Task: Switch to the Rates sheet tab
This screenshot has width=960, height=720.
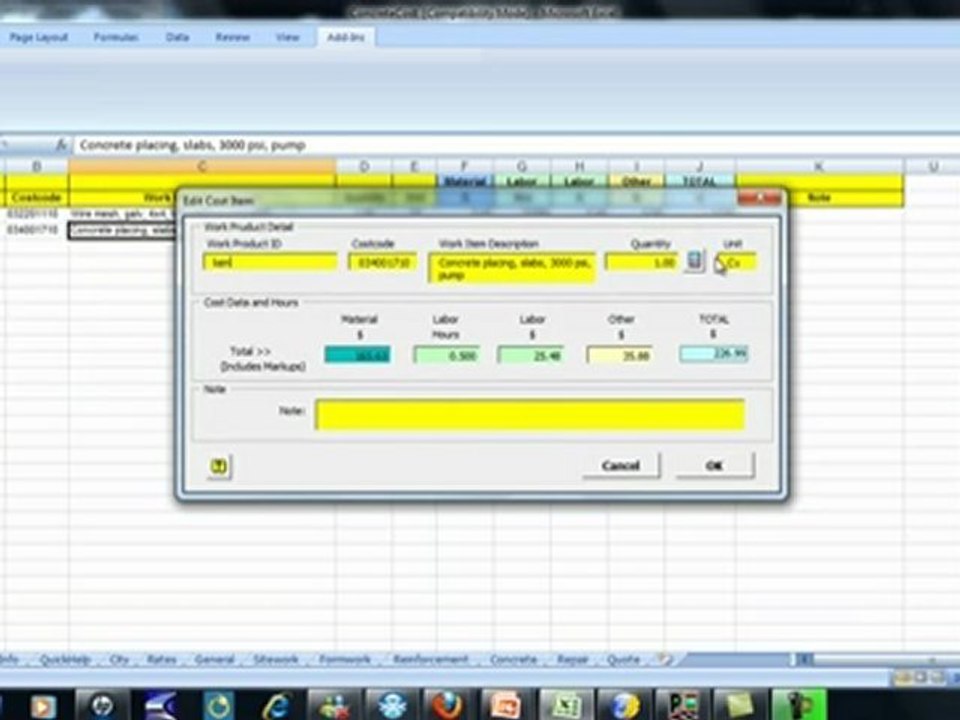Action: (x=162, y=659)
